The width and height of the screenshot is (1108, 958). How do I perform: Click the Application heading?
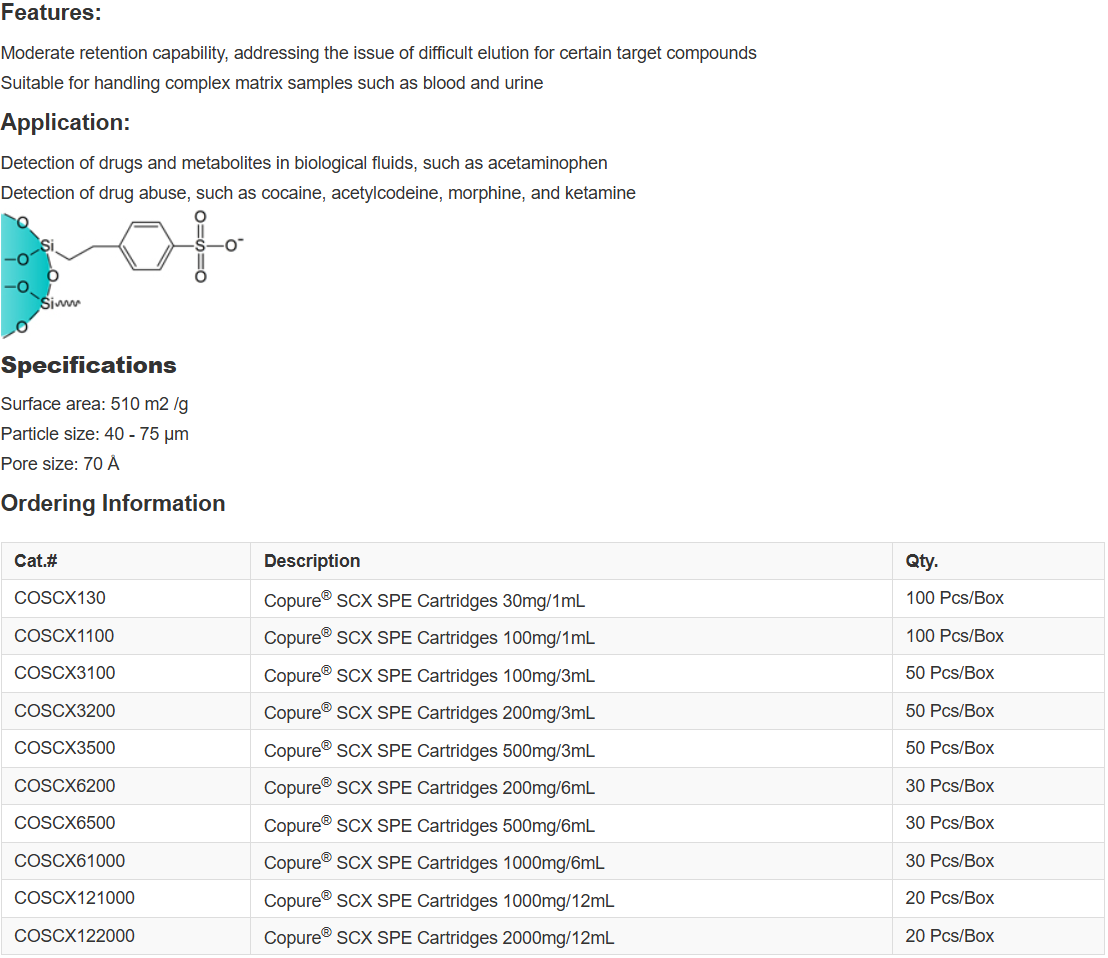click(66, 123)
